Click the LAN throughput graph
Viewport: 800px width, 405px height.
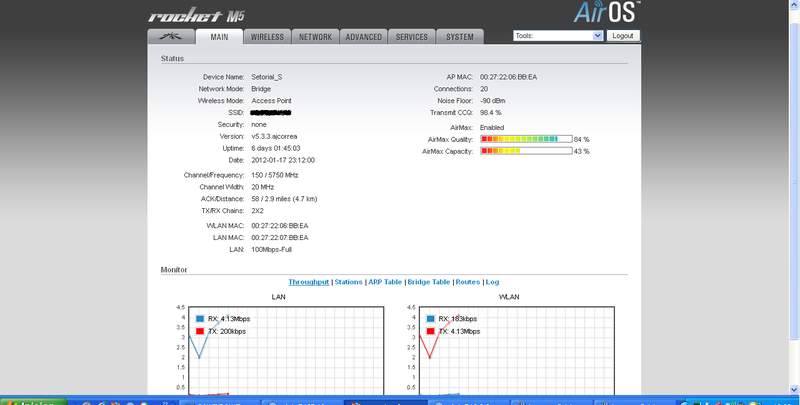(286, 351)
